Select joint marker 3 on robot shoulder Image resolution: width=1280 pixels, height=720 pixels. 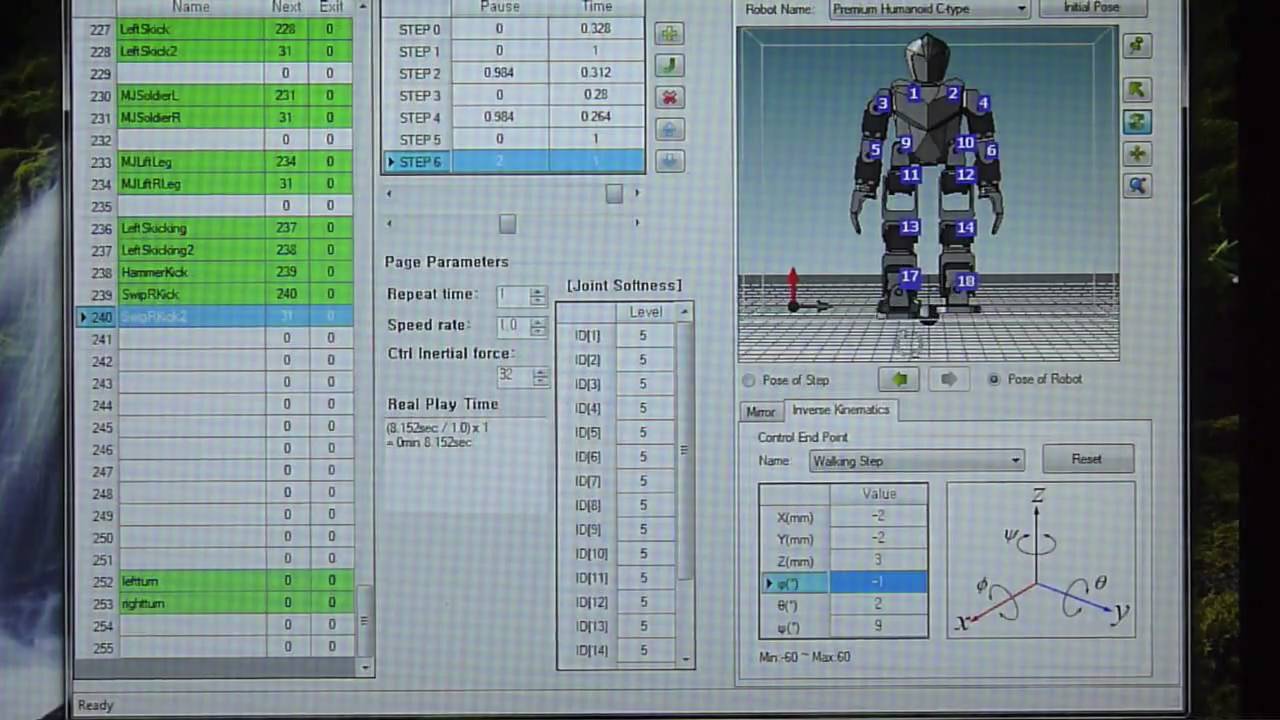882,103
